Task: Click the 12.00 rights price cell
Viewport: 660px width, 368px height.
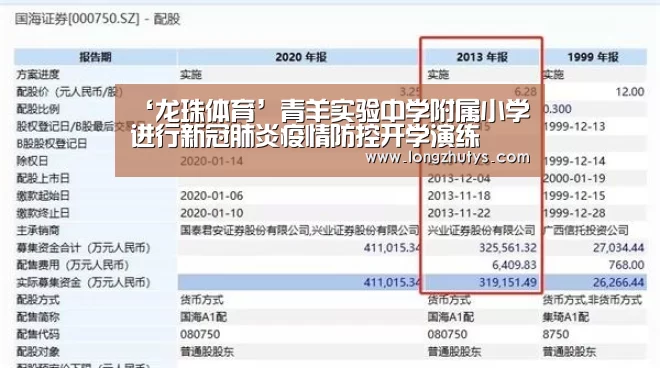Action: pyautogui.click(x=630, y=92)
